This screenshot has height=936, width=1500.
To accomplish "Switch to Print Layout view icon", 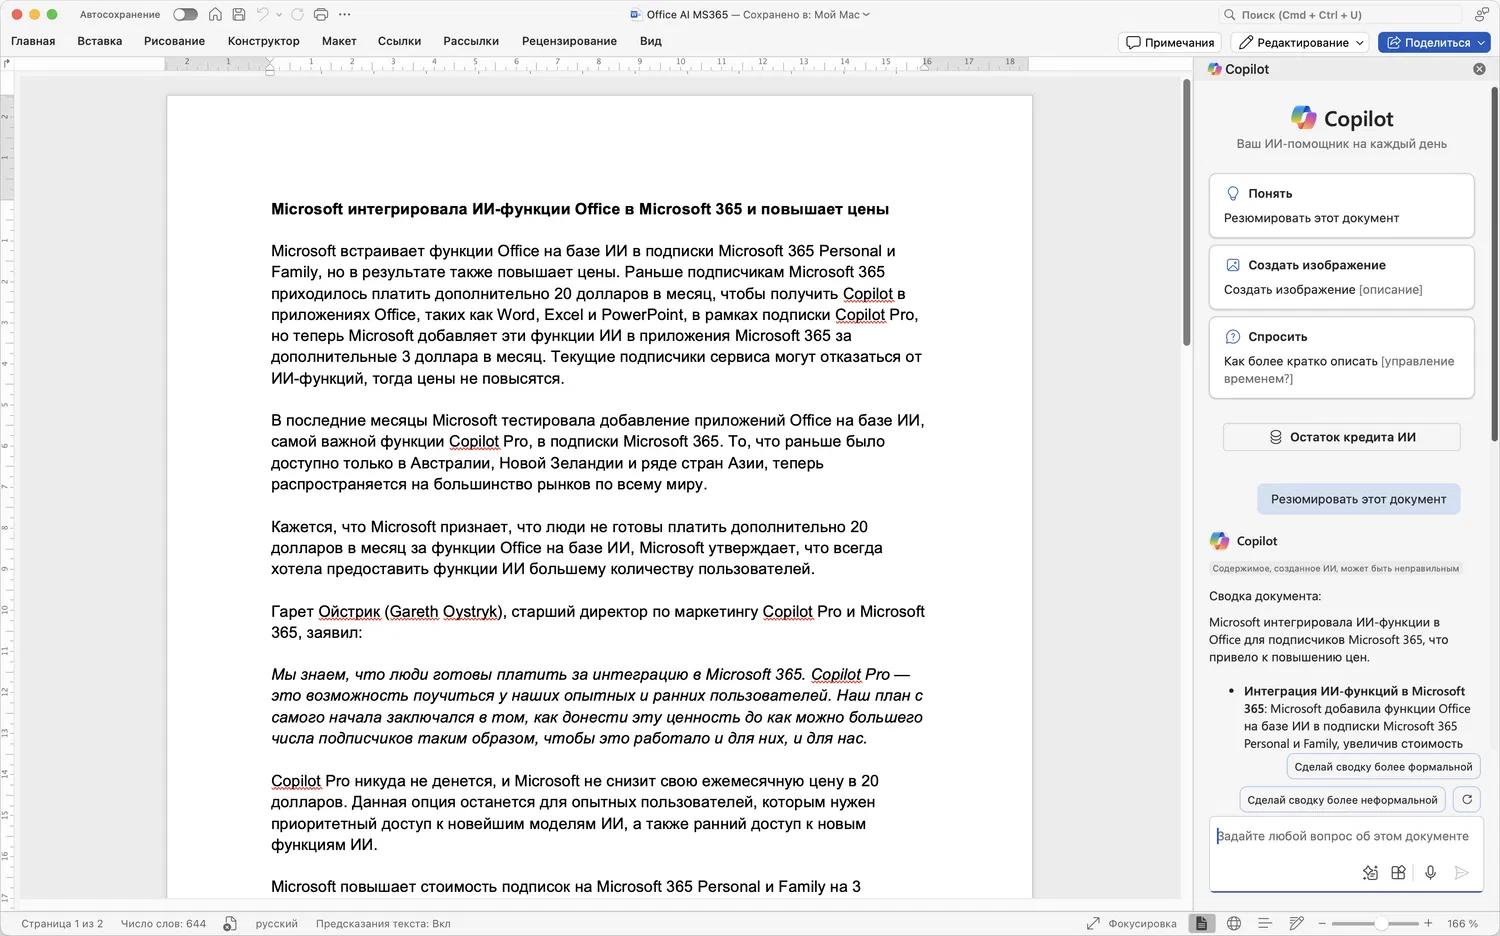I will (1201, 924).
